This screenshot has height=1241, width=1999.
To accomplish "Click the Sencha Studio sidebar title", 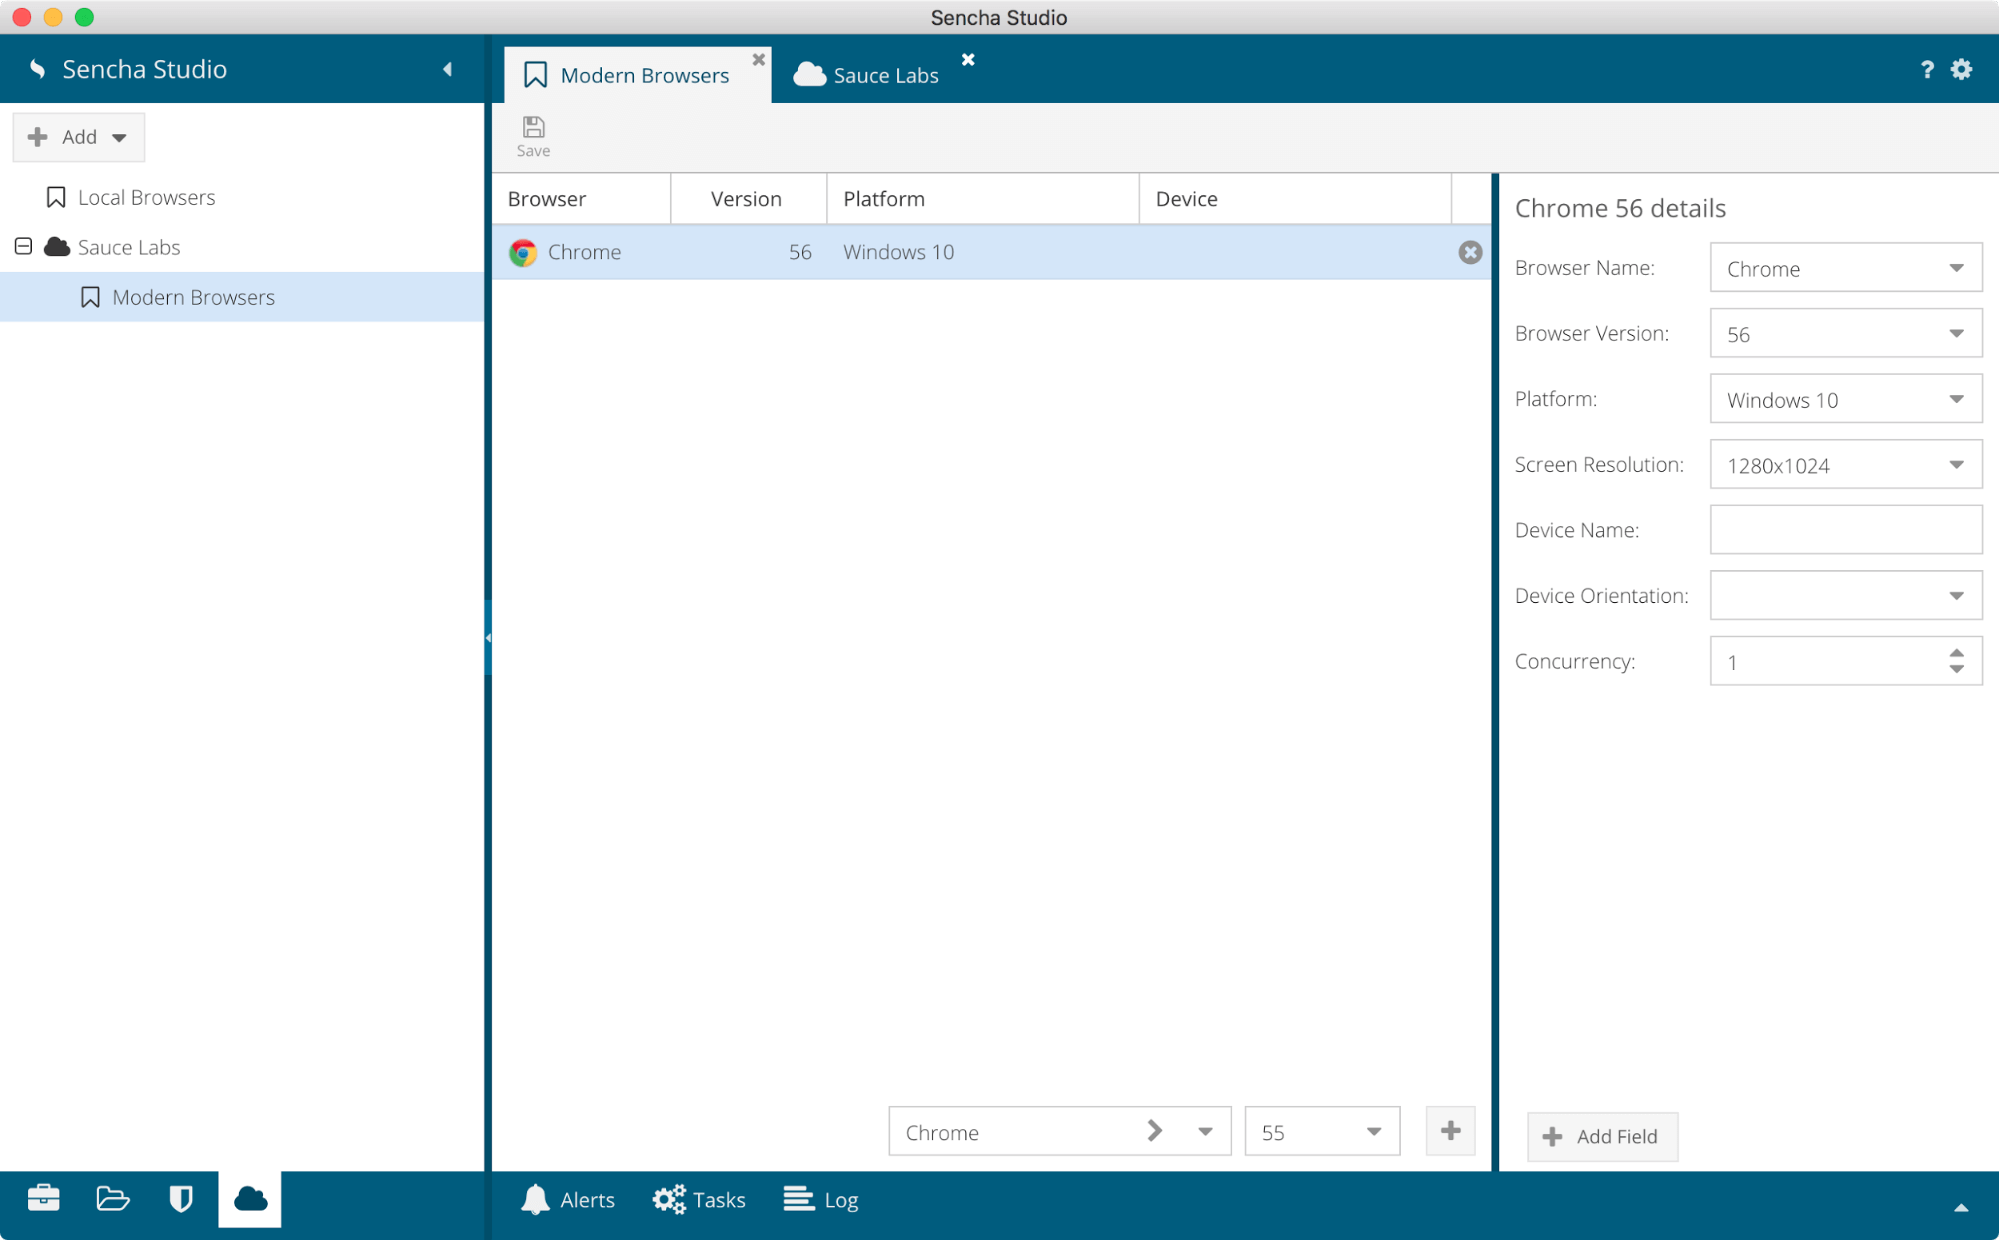I will [x=144, y=69].
